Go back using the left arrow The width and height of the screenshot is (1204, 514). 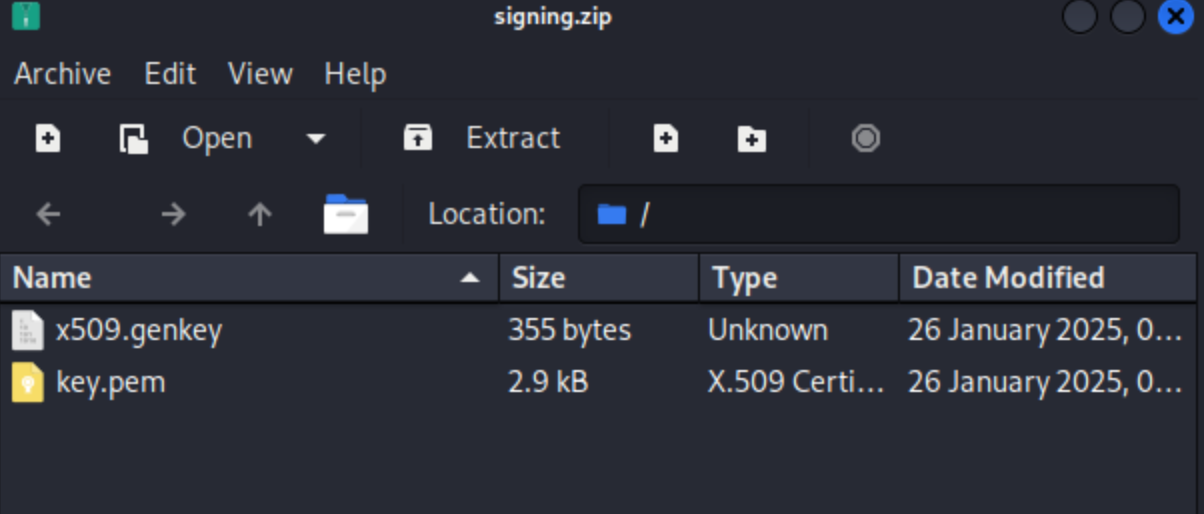coord(48,214)
